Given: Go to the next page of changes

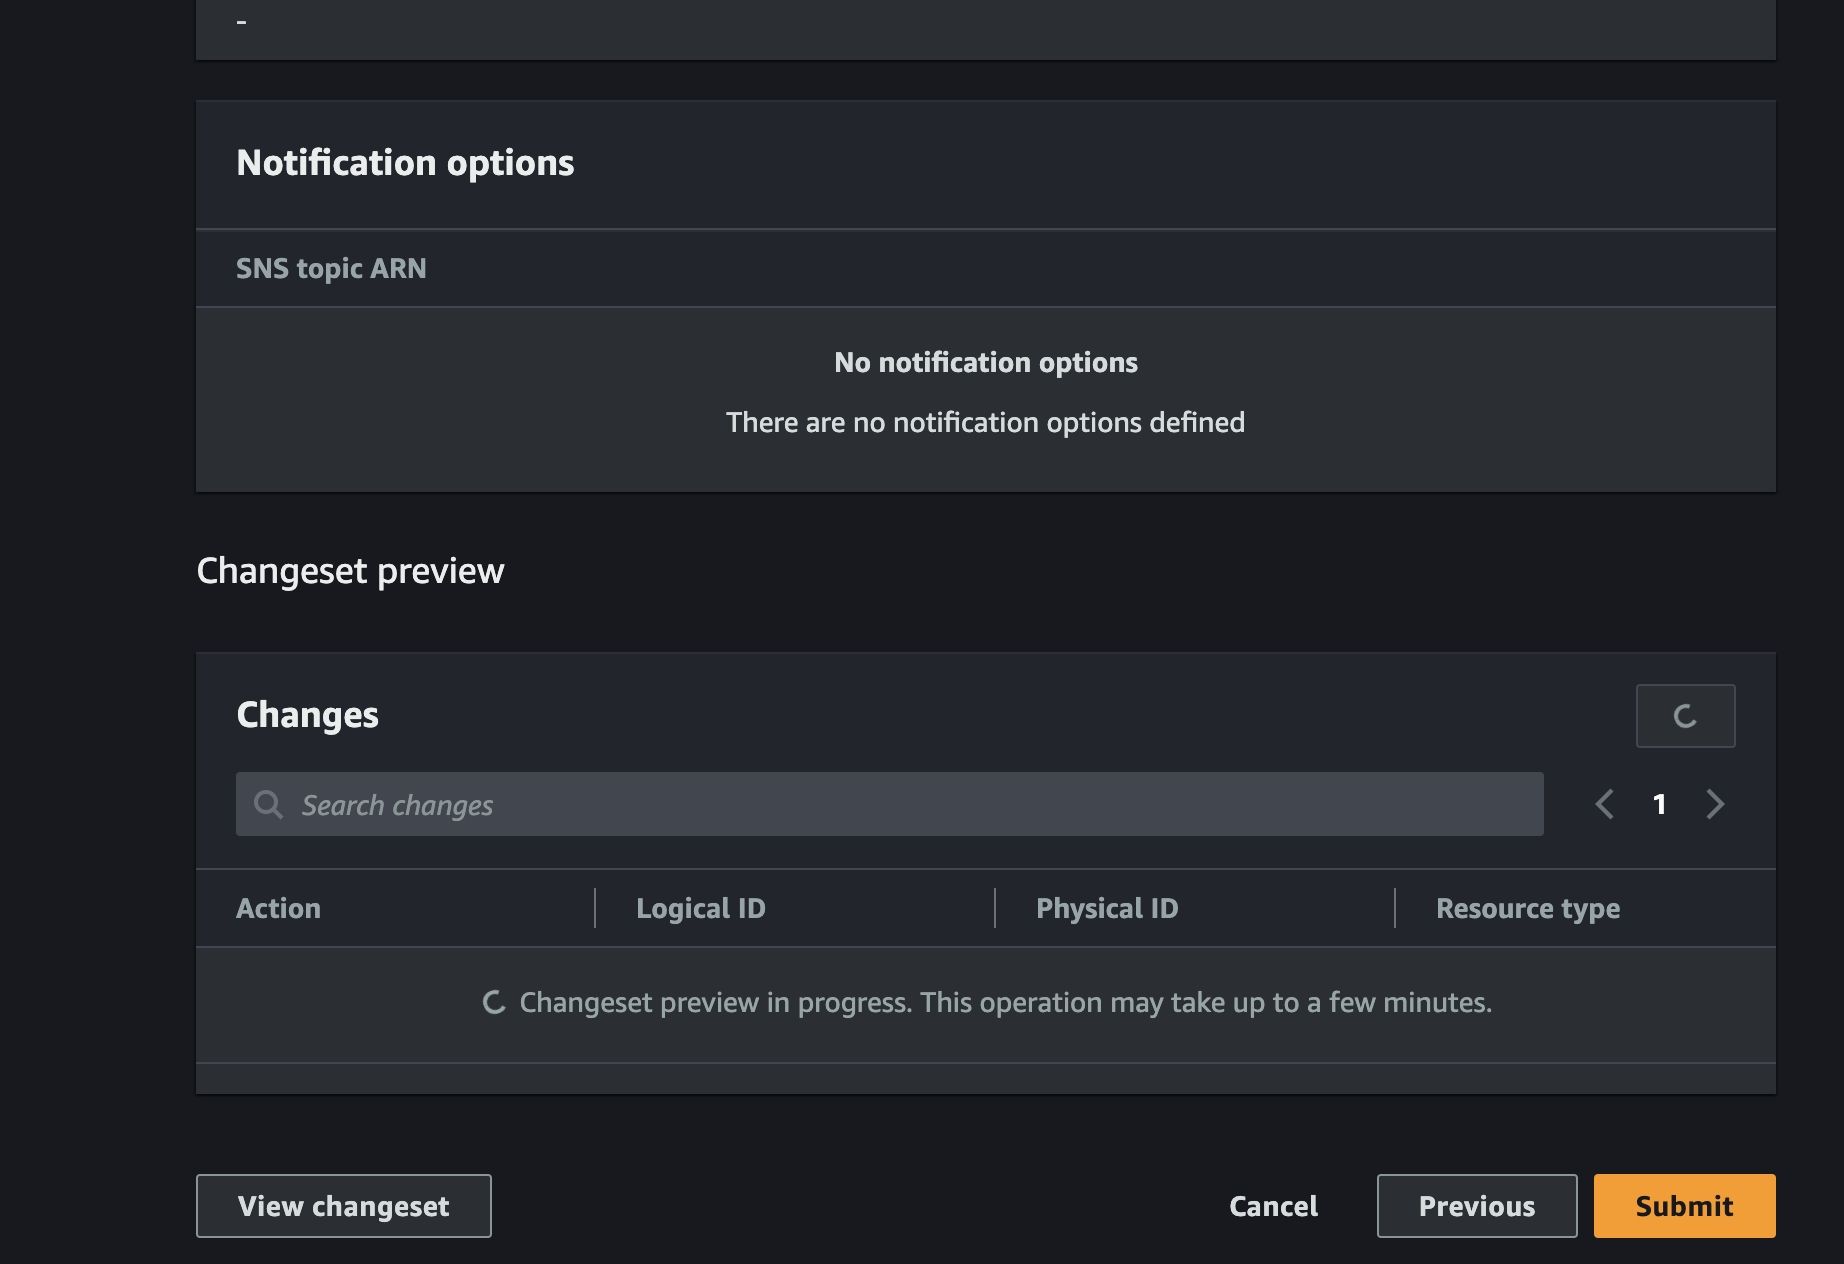Looking at the screenshot, I should point(1715,804).
